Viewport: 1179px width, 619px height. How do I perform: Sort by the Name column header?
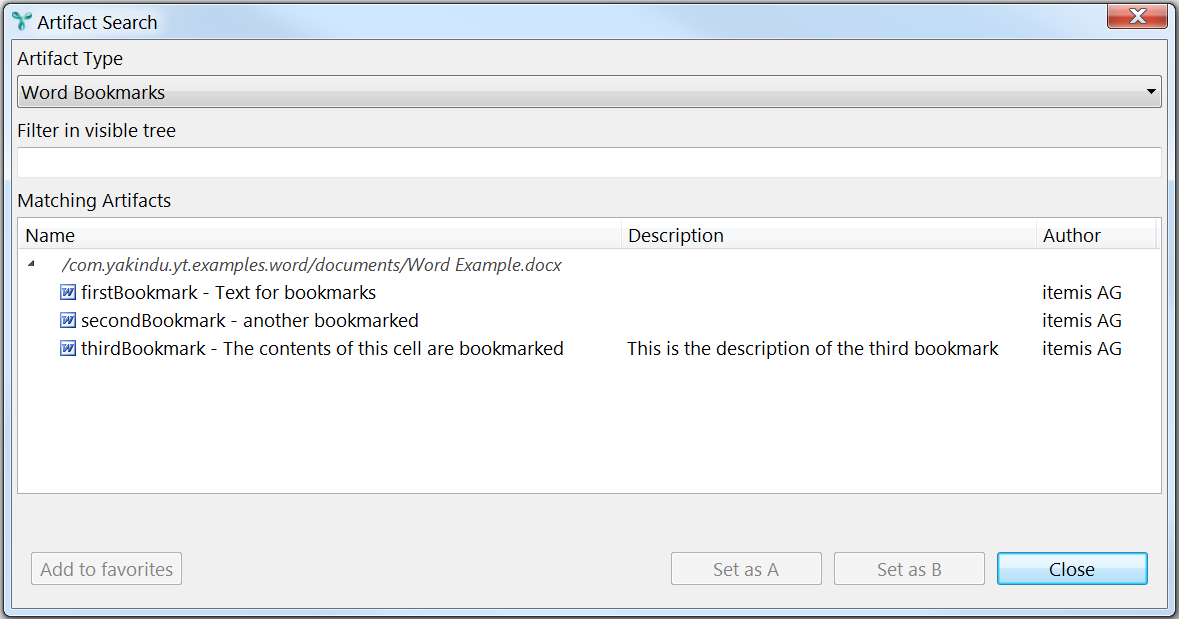click(x=320, y=235)
